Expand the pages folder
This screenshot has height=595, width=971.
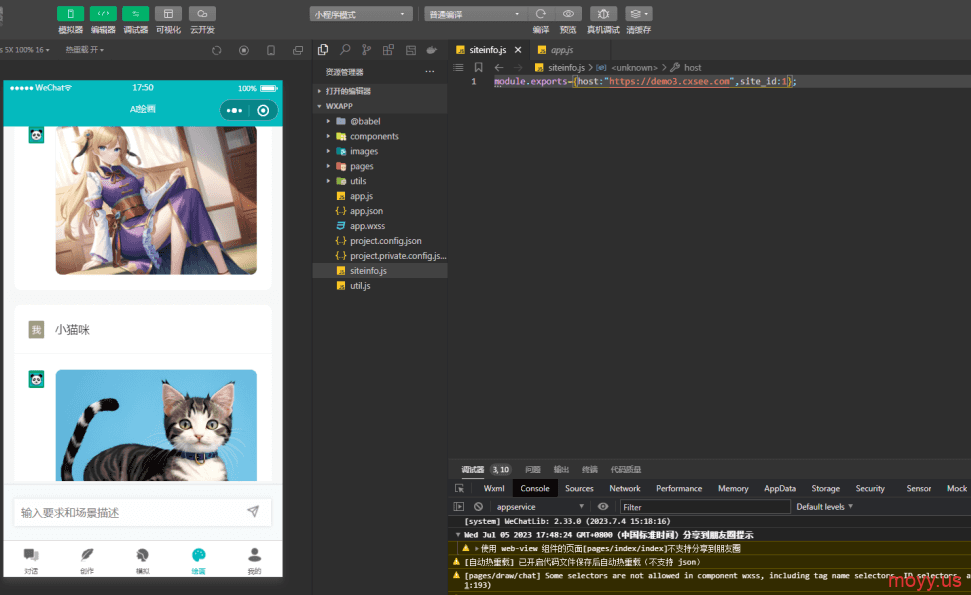[380, 166]
